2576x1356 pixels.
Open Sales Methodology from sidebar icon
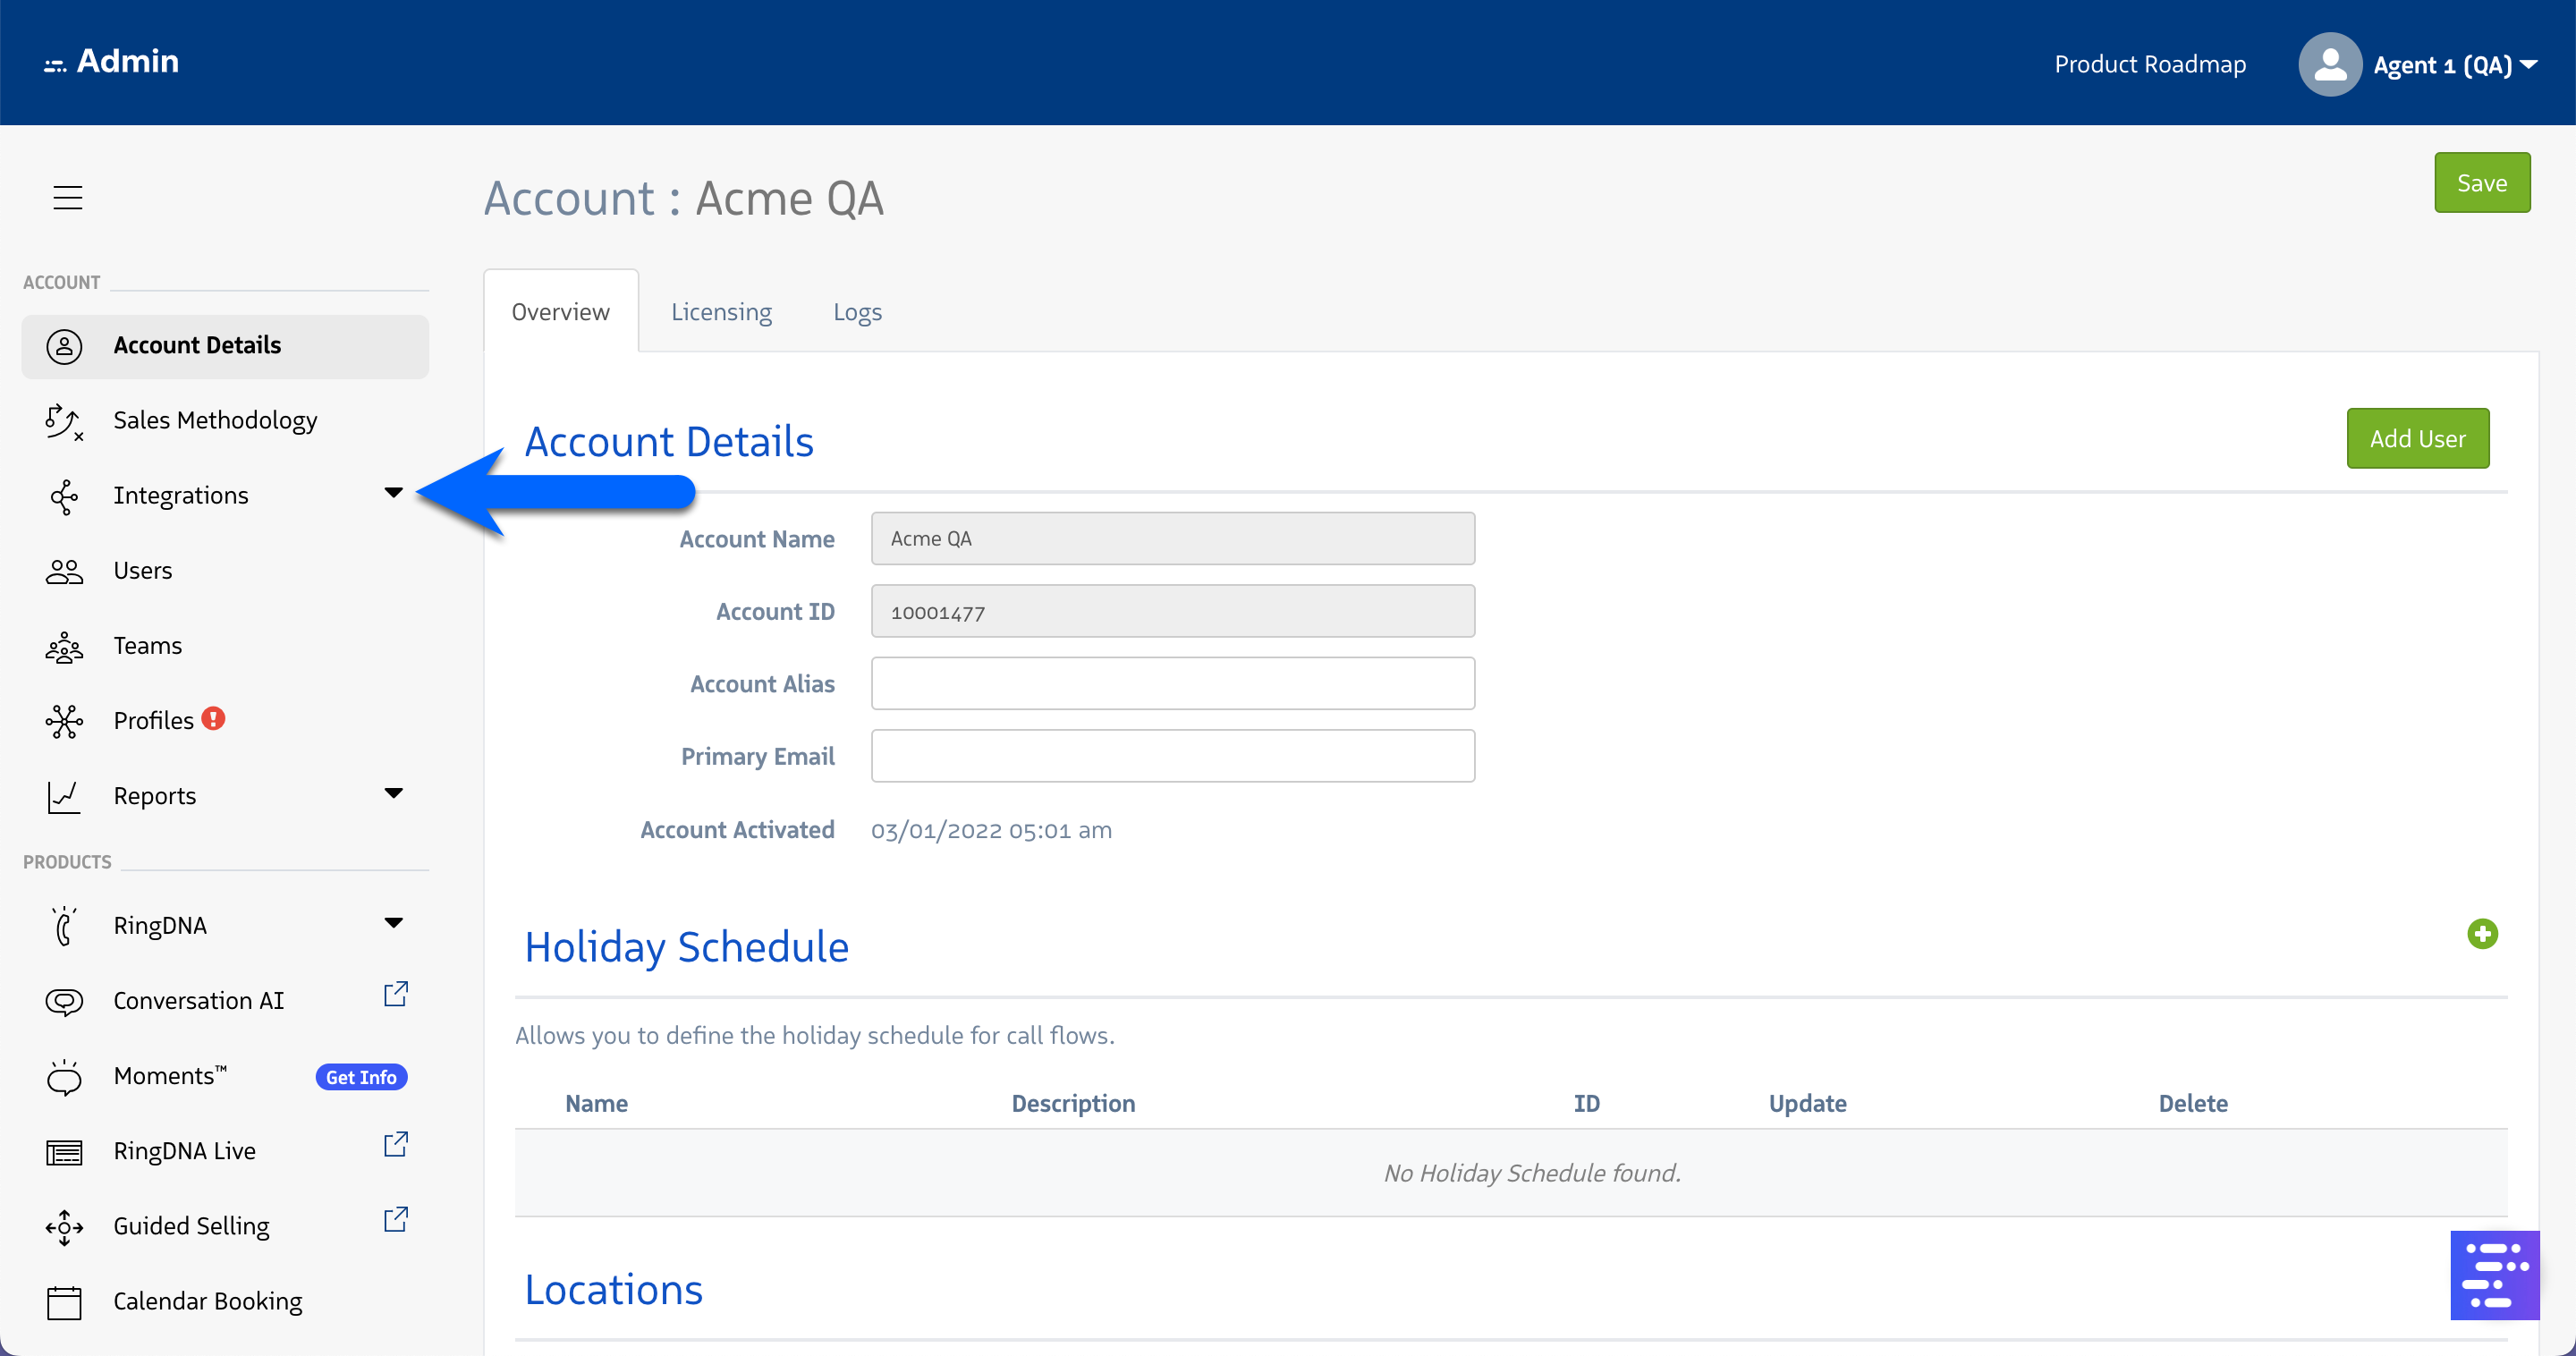point(64,421)
